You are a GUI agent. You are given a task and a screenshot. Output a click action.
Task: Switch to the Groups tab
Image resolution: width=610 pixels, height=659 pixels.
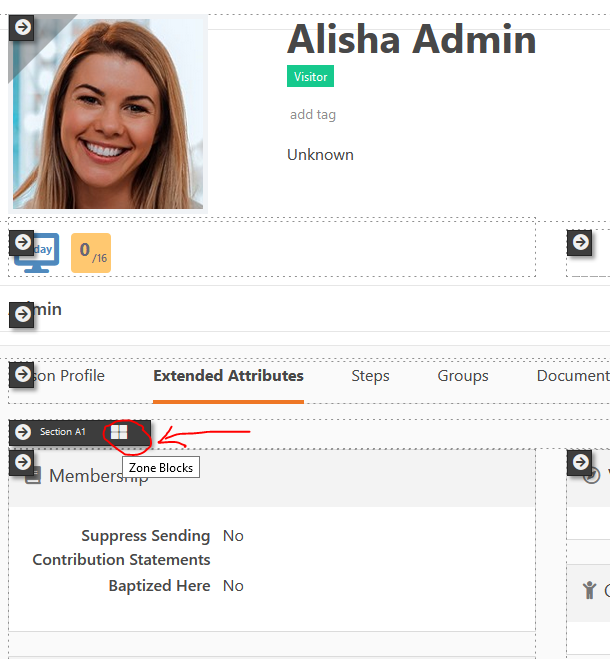[463, 376]
